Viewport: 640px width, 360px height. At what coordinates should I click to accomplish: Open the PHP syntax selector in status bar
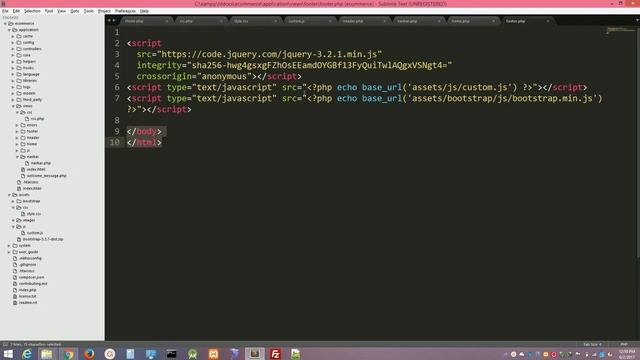pos(624,344)
